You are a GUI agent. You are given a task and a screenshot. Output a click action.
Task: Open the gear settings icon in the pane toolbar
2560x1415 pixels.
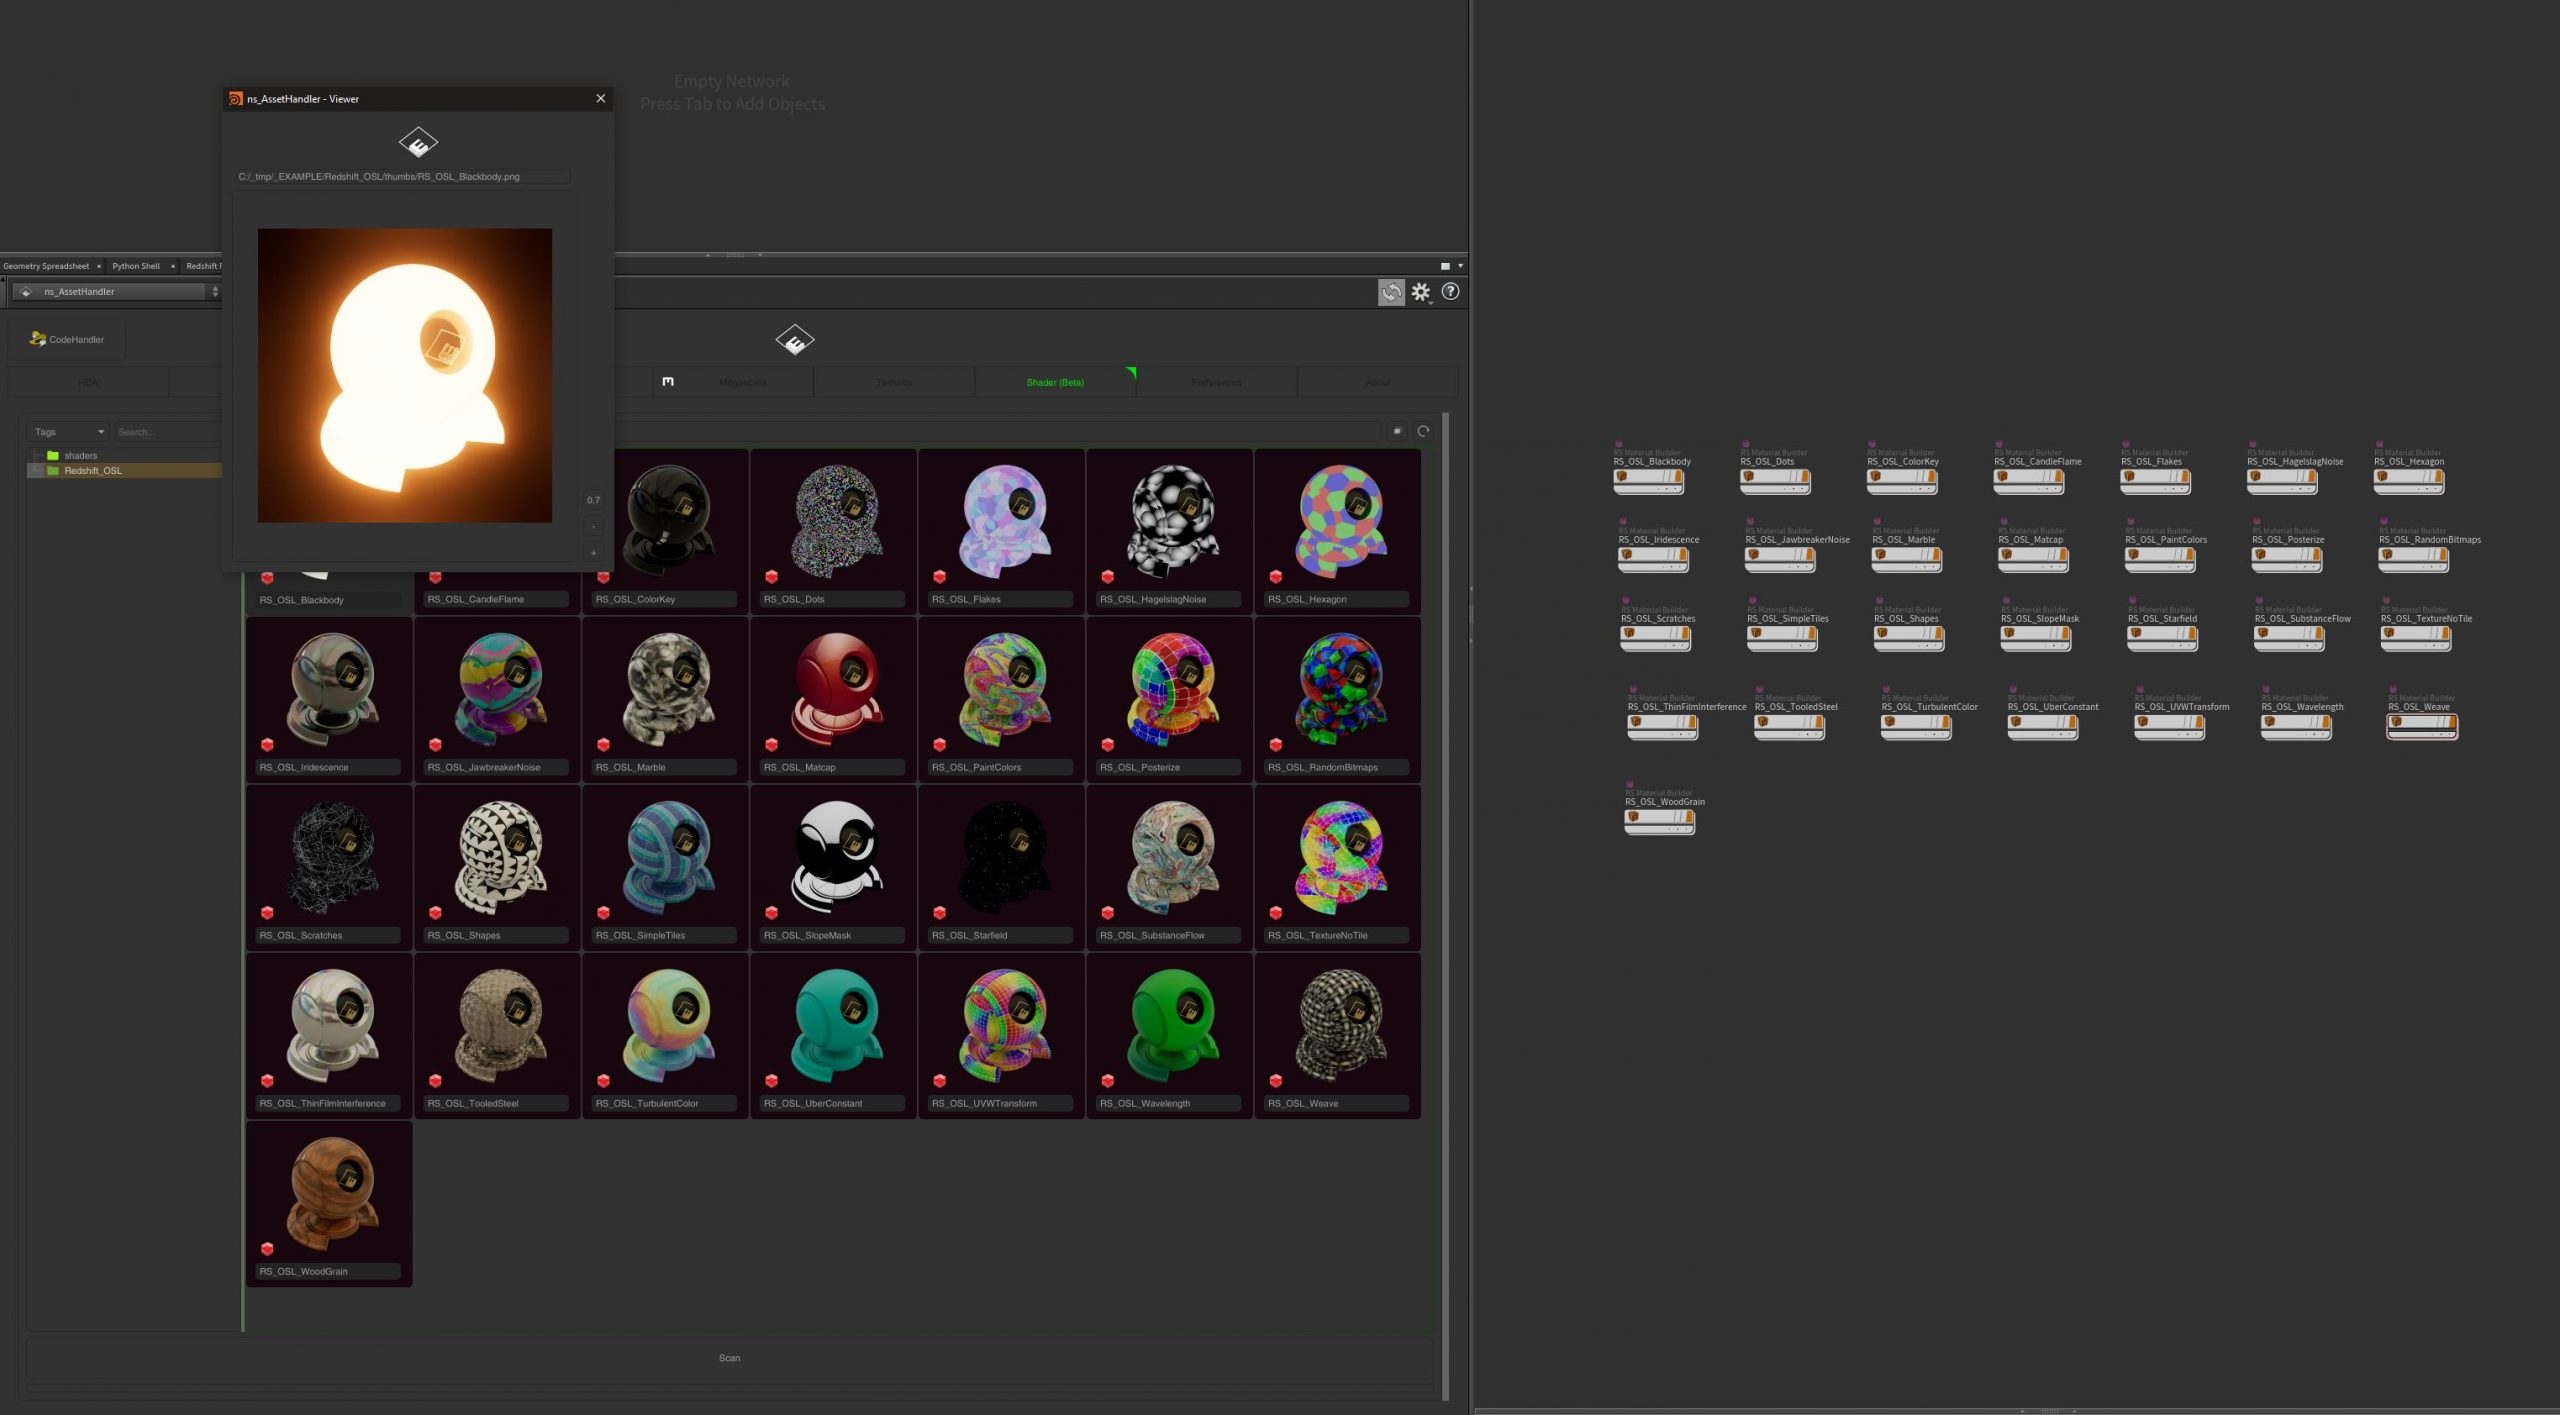[x=1421, y=291]
